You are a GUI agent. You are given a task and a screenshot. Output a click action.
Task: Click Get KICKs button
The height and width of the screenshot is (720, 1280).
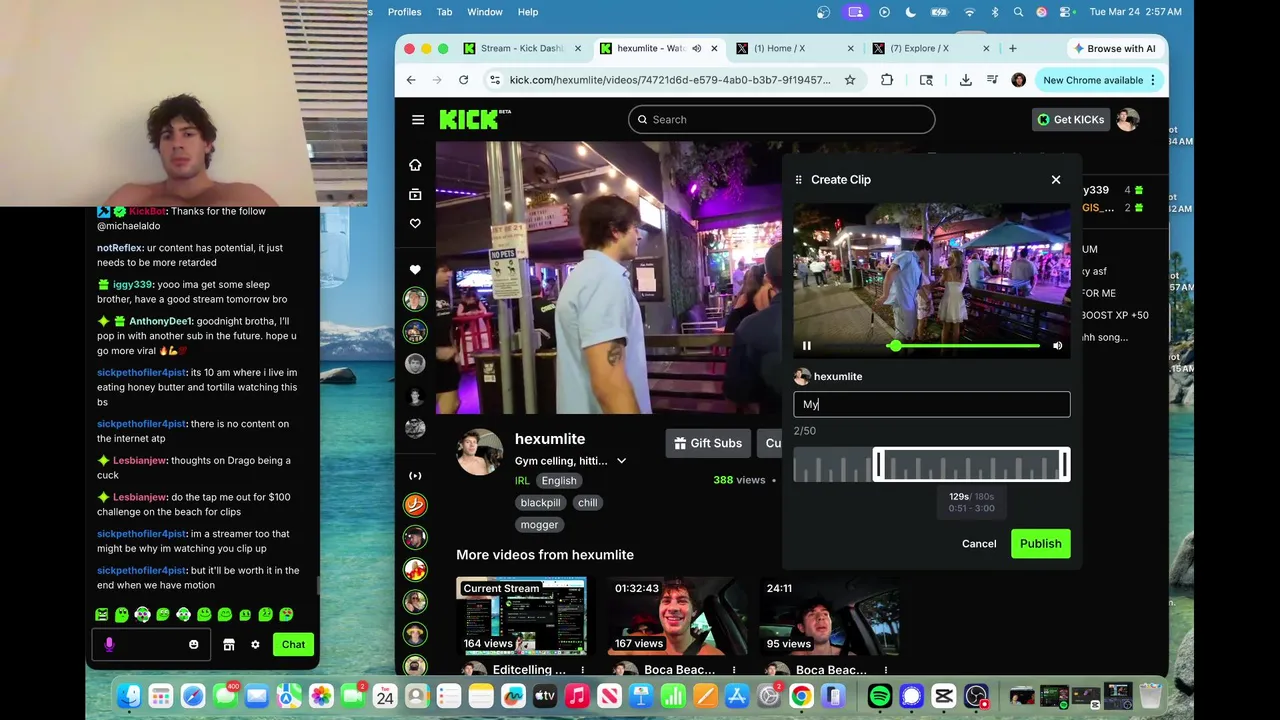pyautogui.click(x=1070, y=119)
